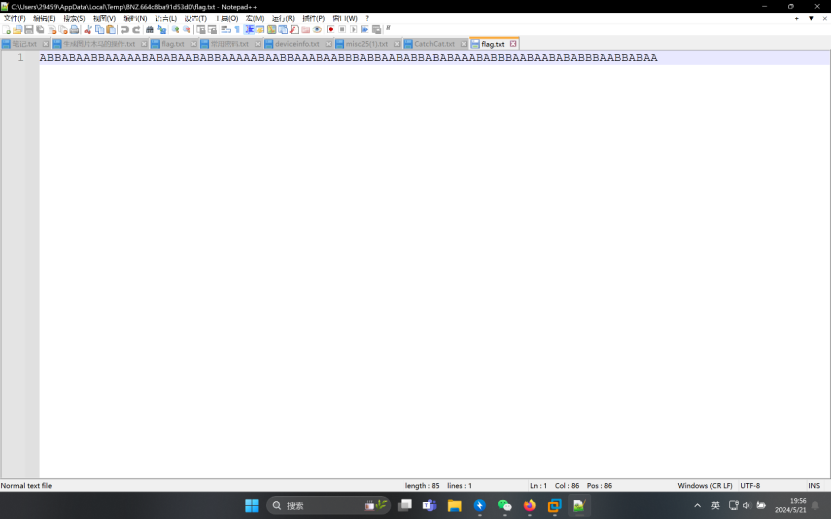Open the Windows (CR LF) line ending selector

705,486
